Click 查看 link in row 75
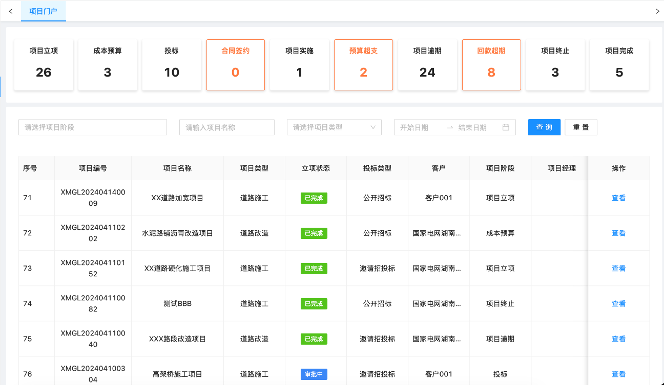 tap(619, 339)
